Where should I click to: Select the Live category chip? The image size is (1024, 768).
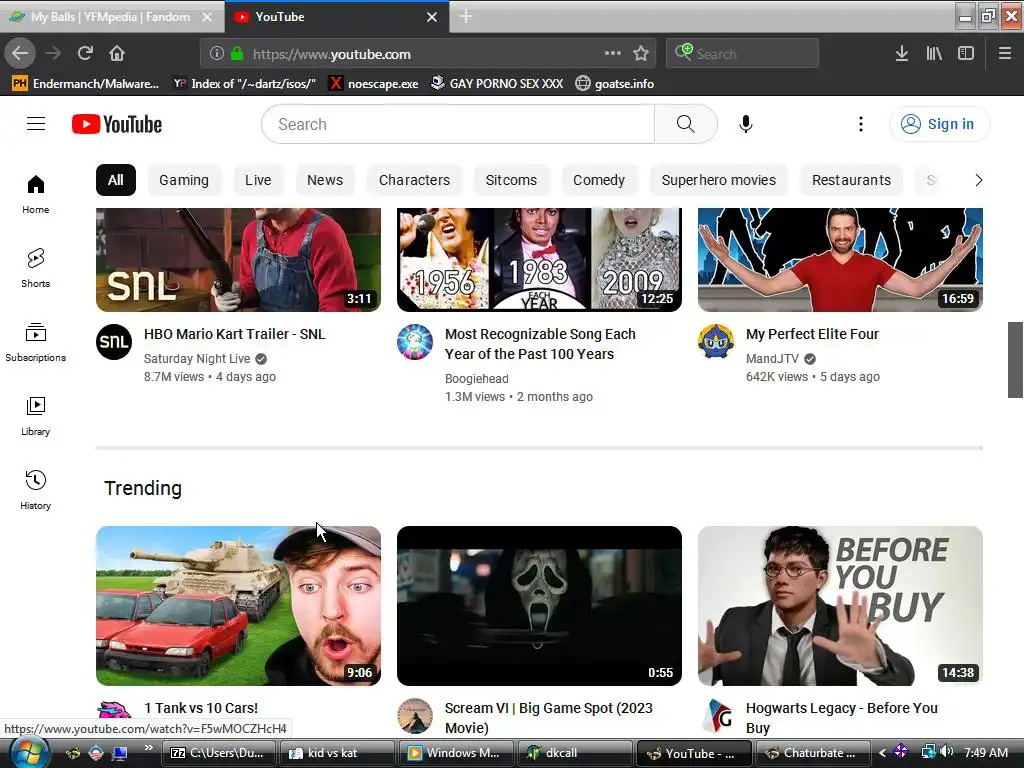coord(258,180)
